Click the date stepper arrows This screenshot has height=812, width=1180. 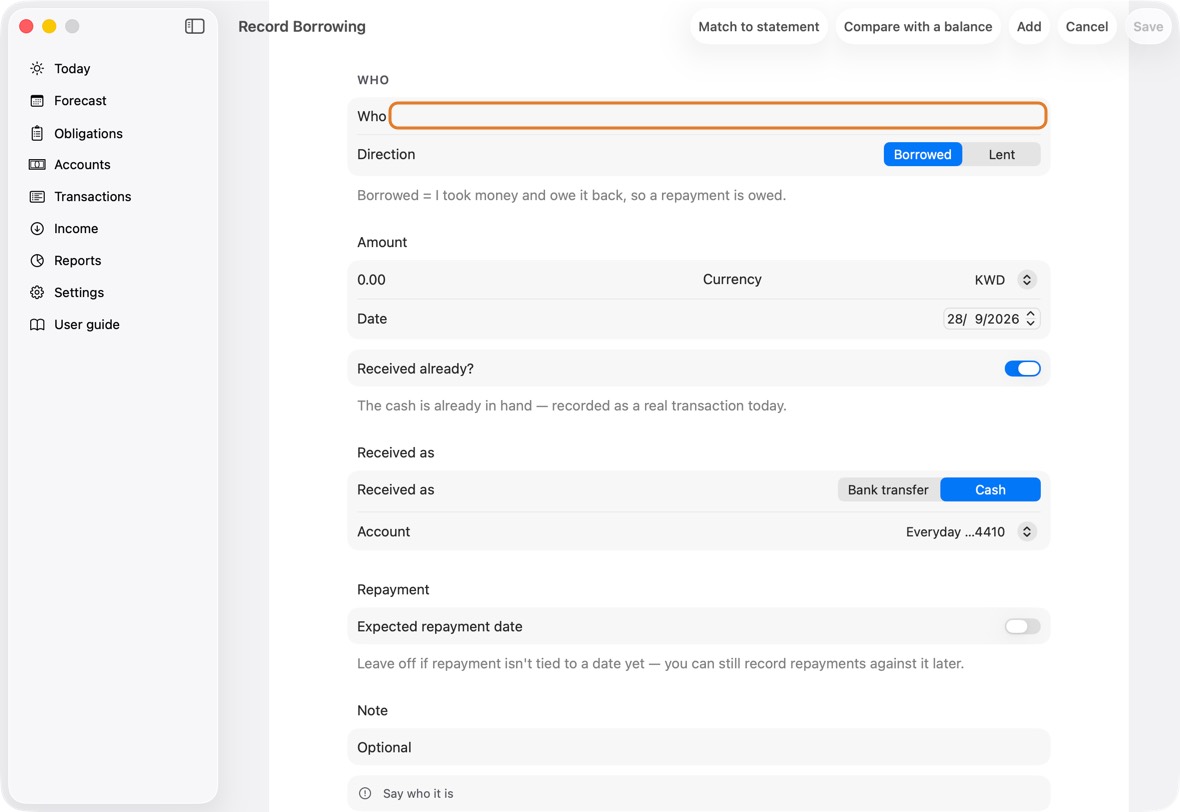click(x=1030, y=319)
